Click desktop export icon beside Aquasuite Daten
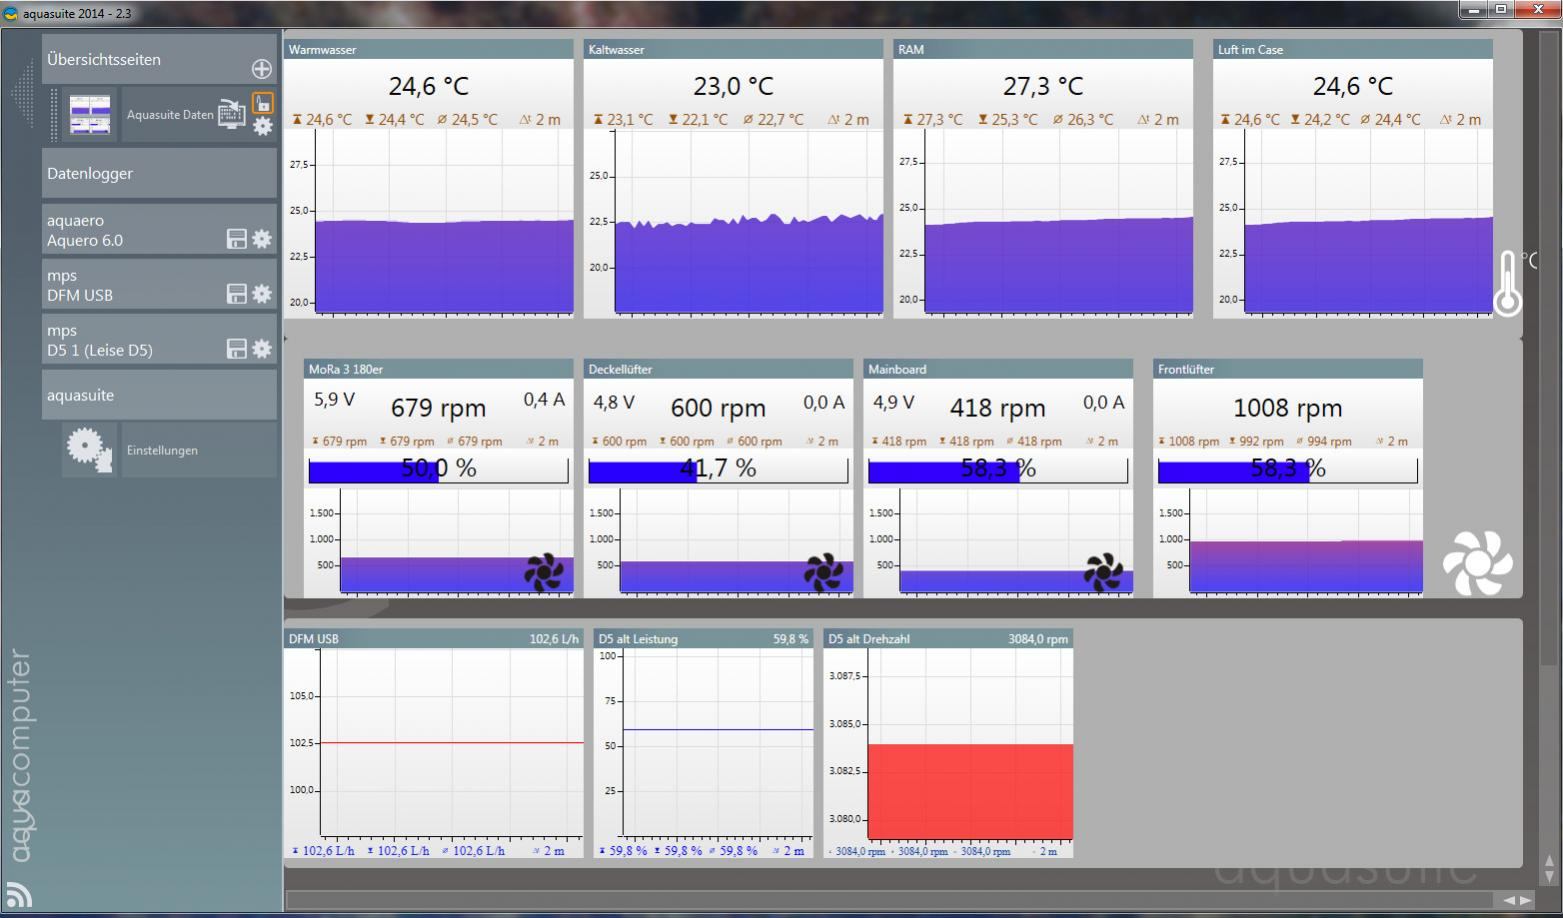1563x918 pixels. (x=232, y=114)
